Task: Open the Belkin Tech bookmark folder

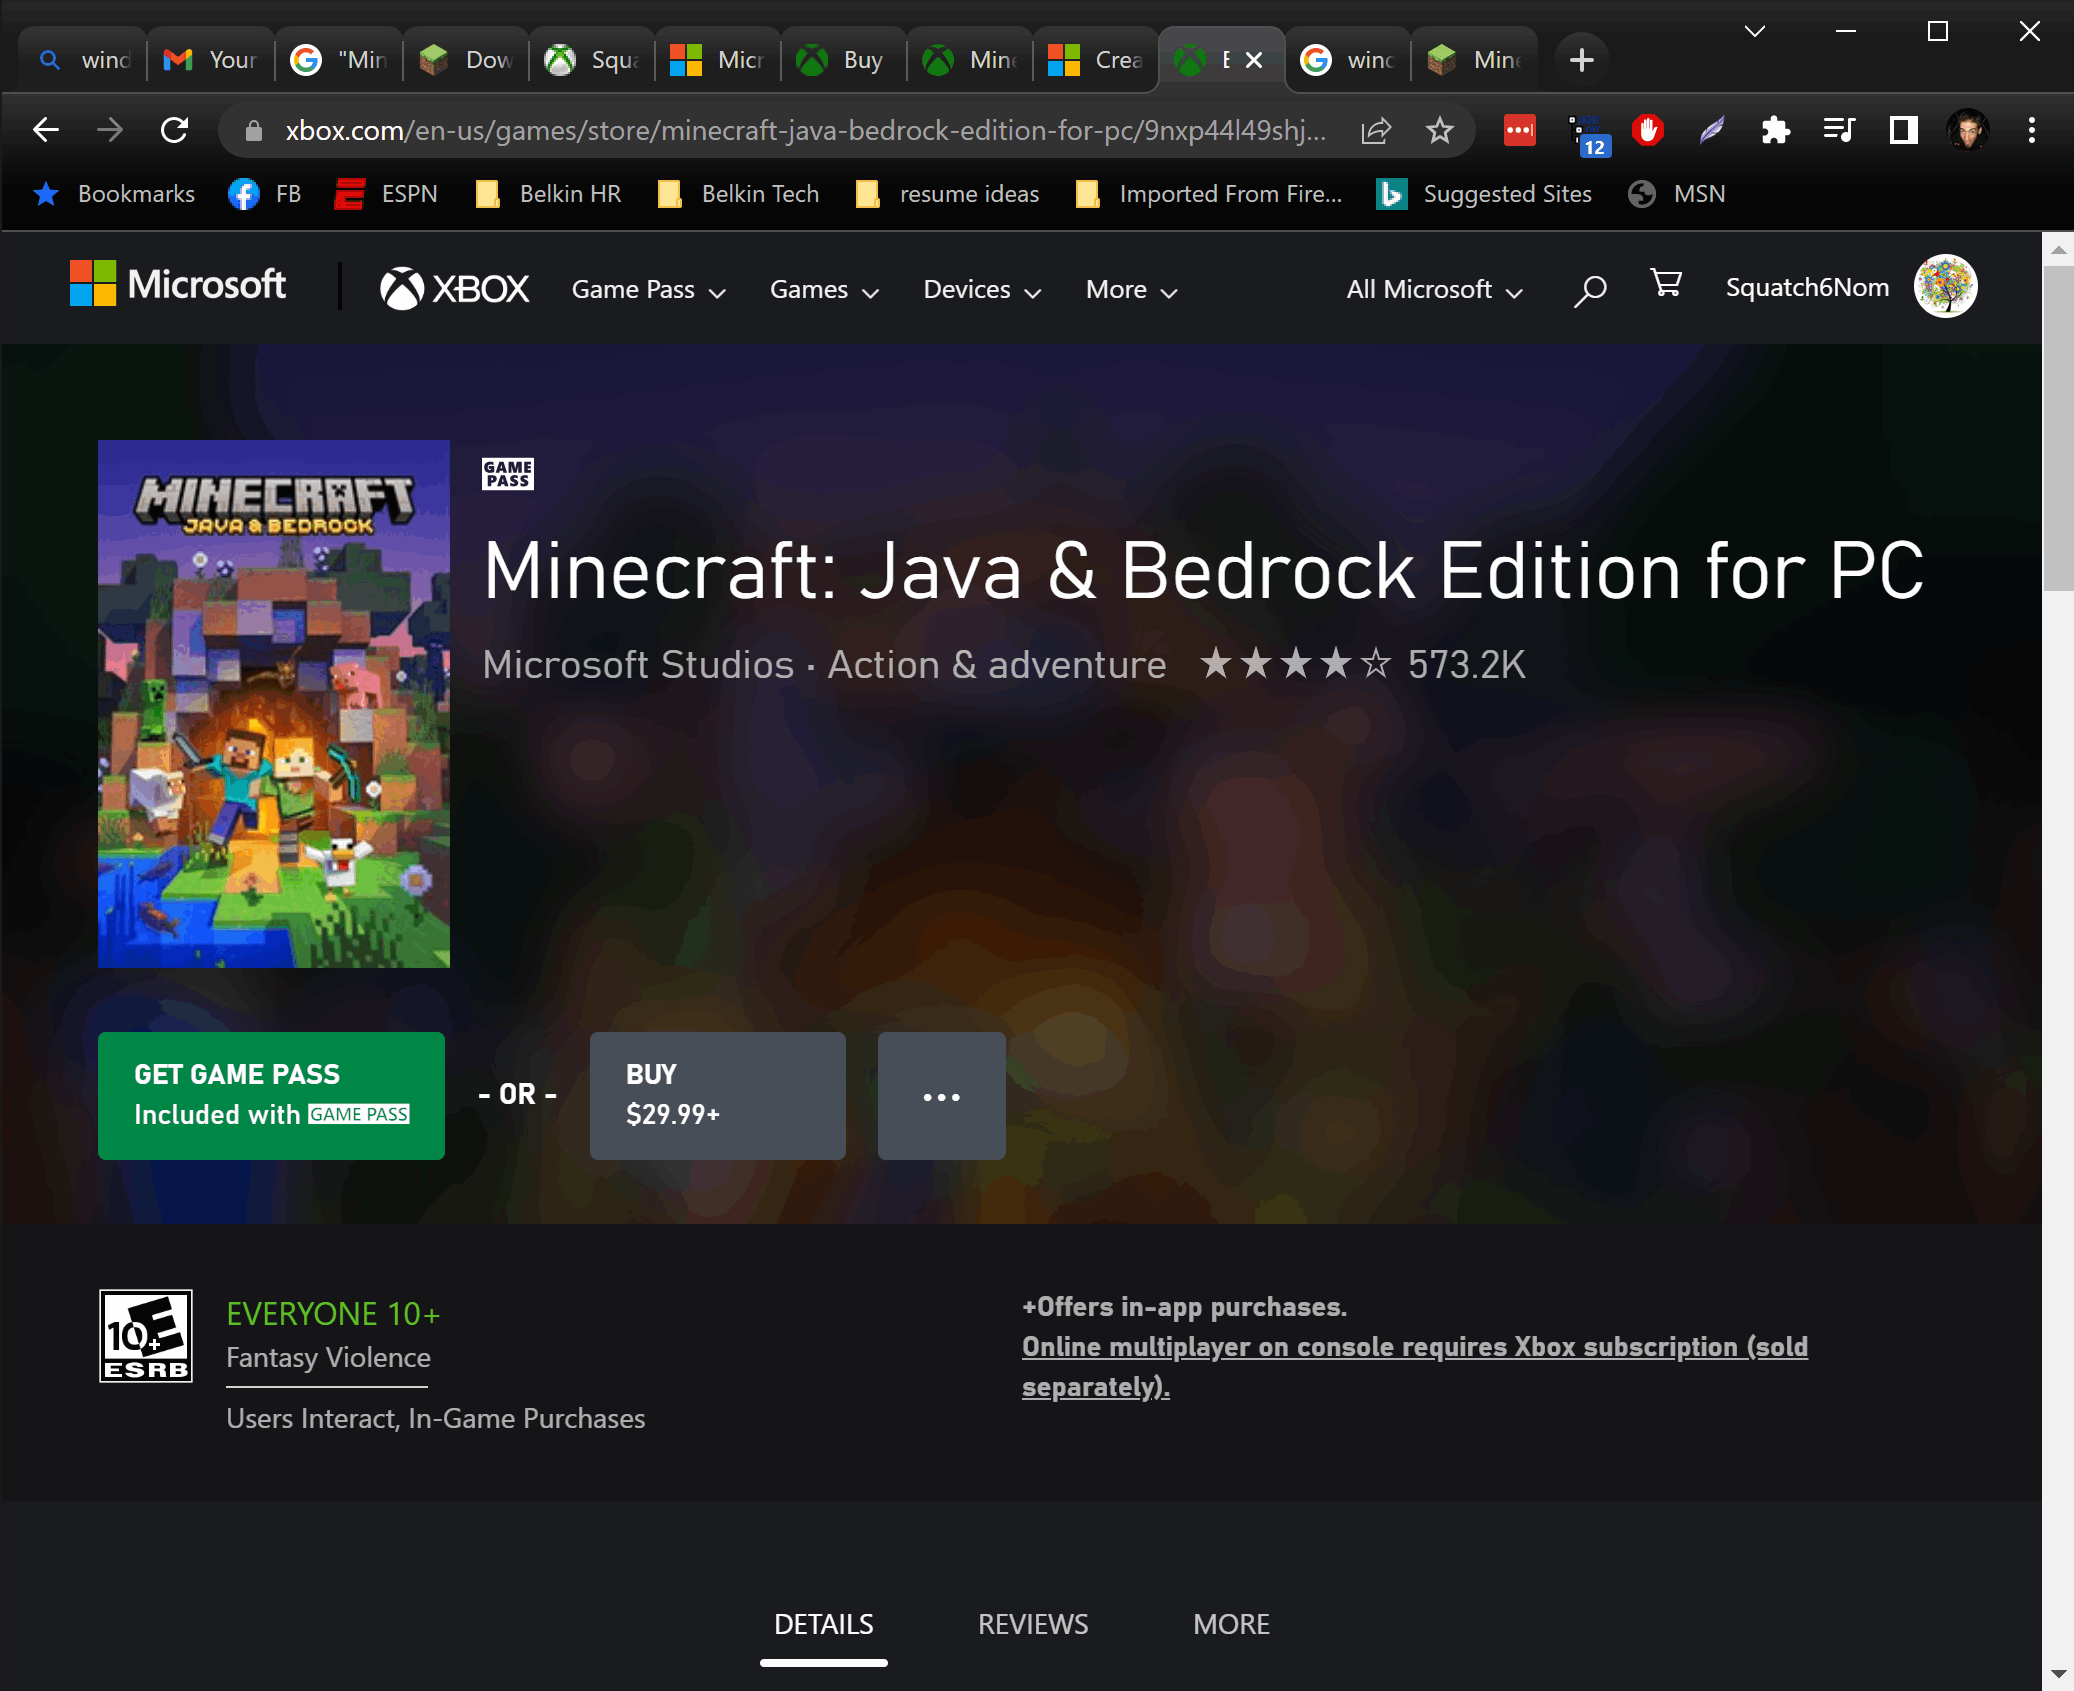Action: pos(738,194)
